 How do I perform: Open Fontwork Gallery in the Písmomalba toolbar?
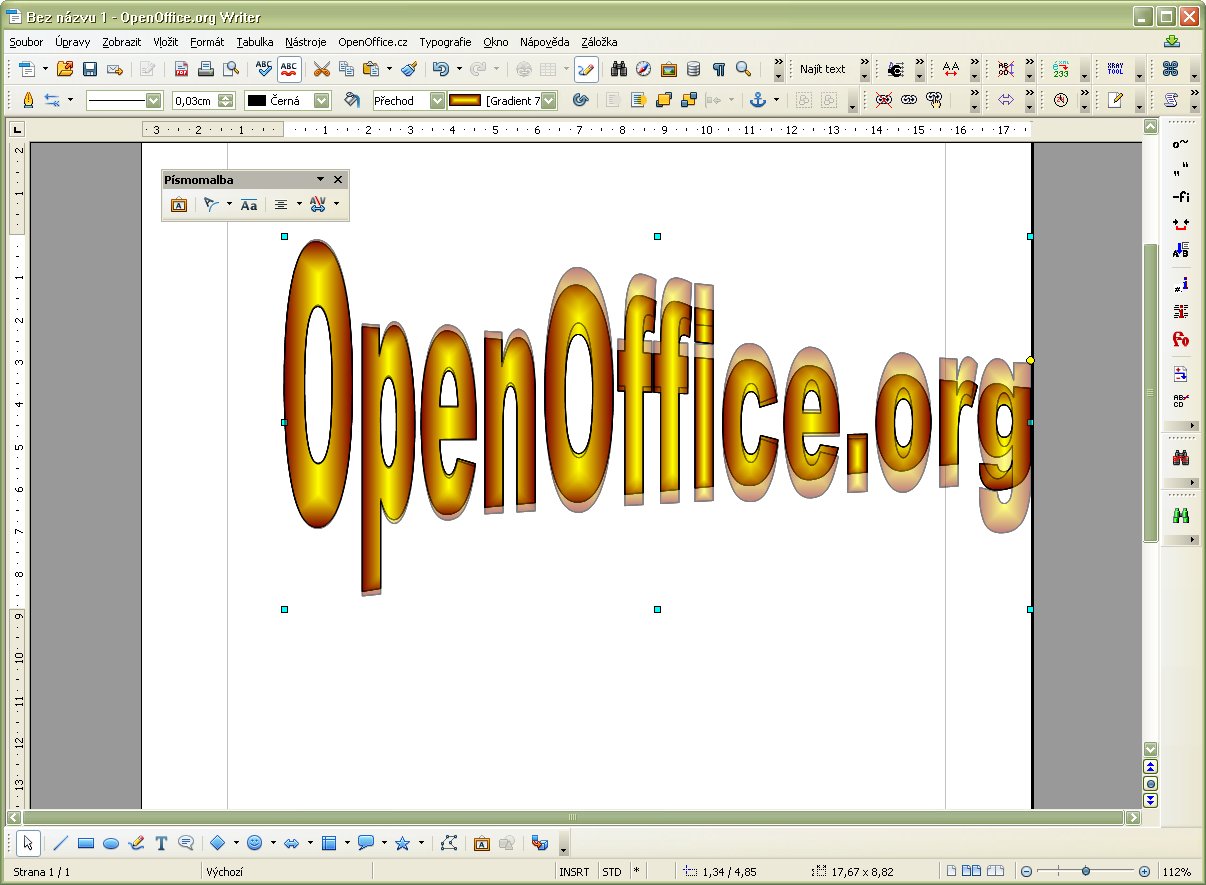179,204
